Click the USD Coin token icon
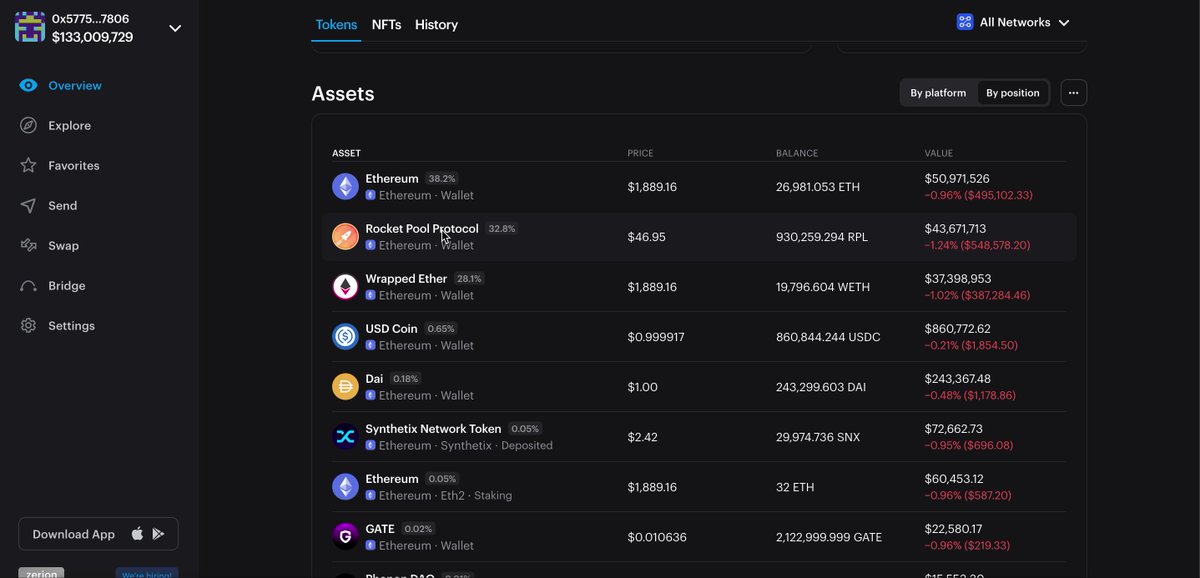Viewport: 1200px width, 578px height. [x=345, y=337]
